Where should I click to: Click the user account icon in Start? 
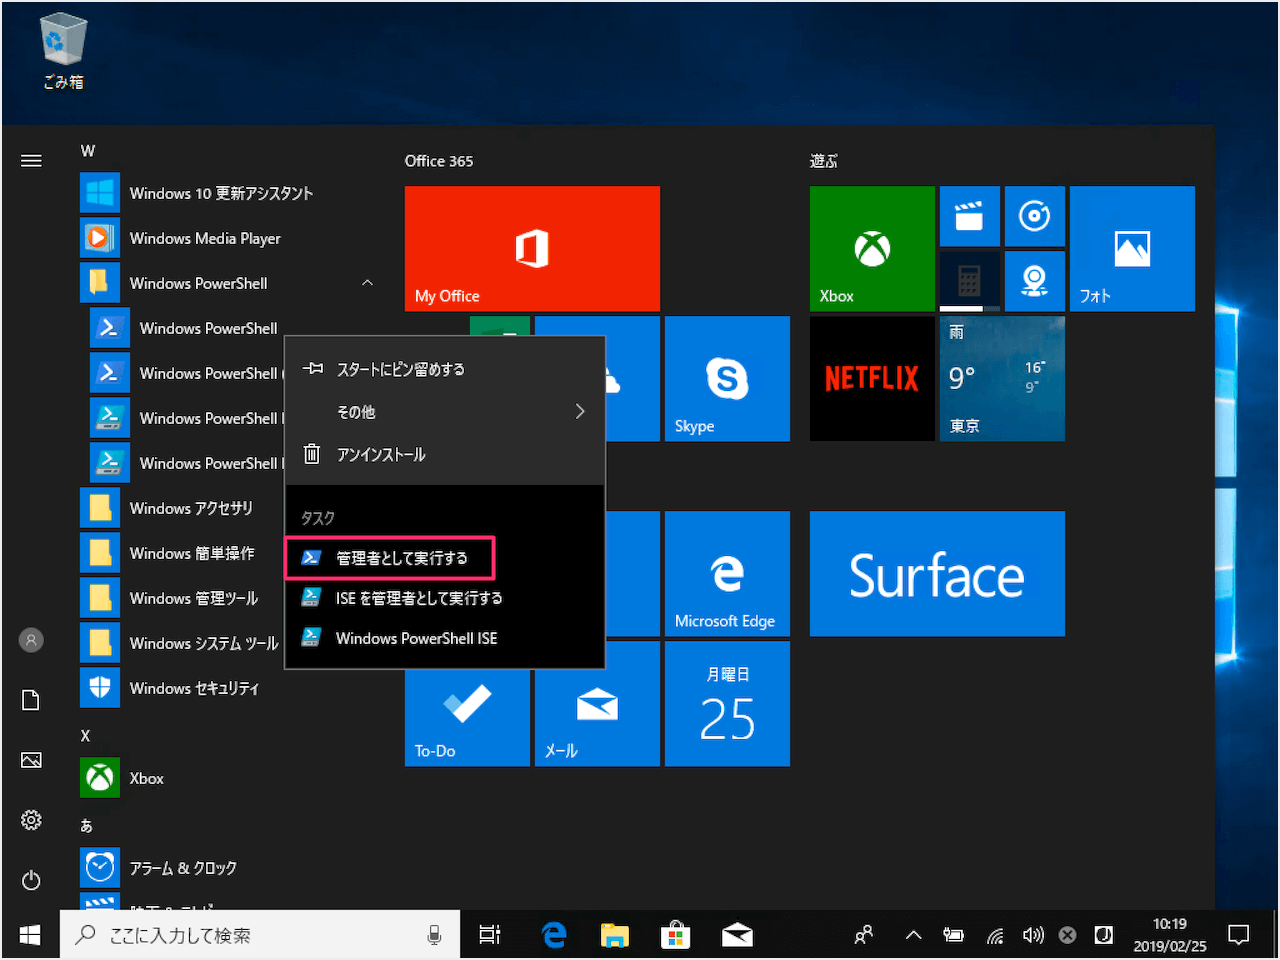point(31,640)
